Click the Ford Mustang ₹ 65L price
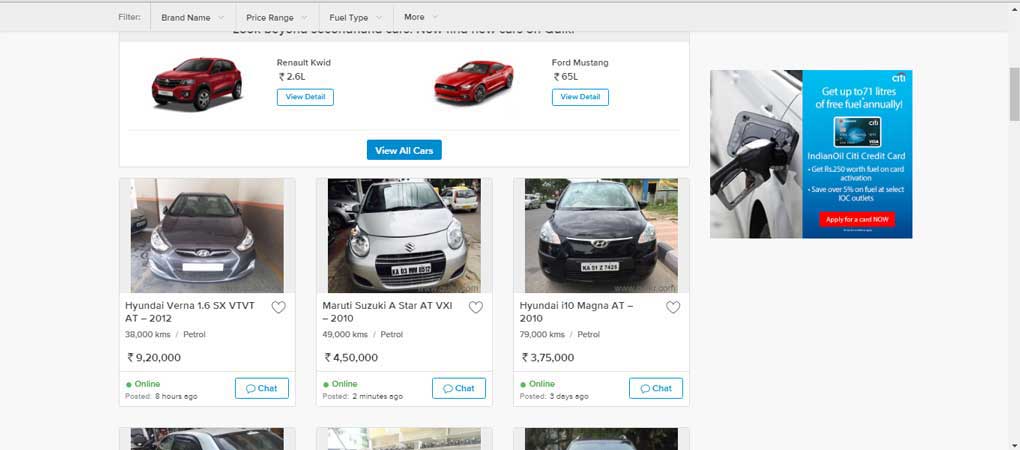Viewport: 1020px width, 450px height. pyautogui.click(x=565, y=77)
